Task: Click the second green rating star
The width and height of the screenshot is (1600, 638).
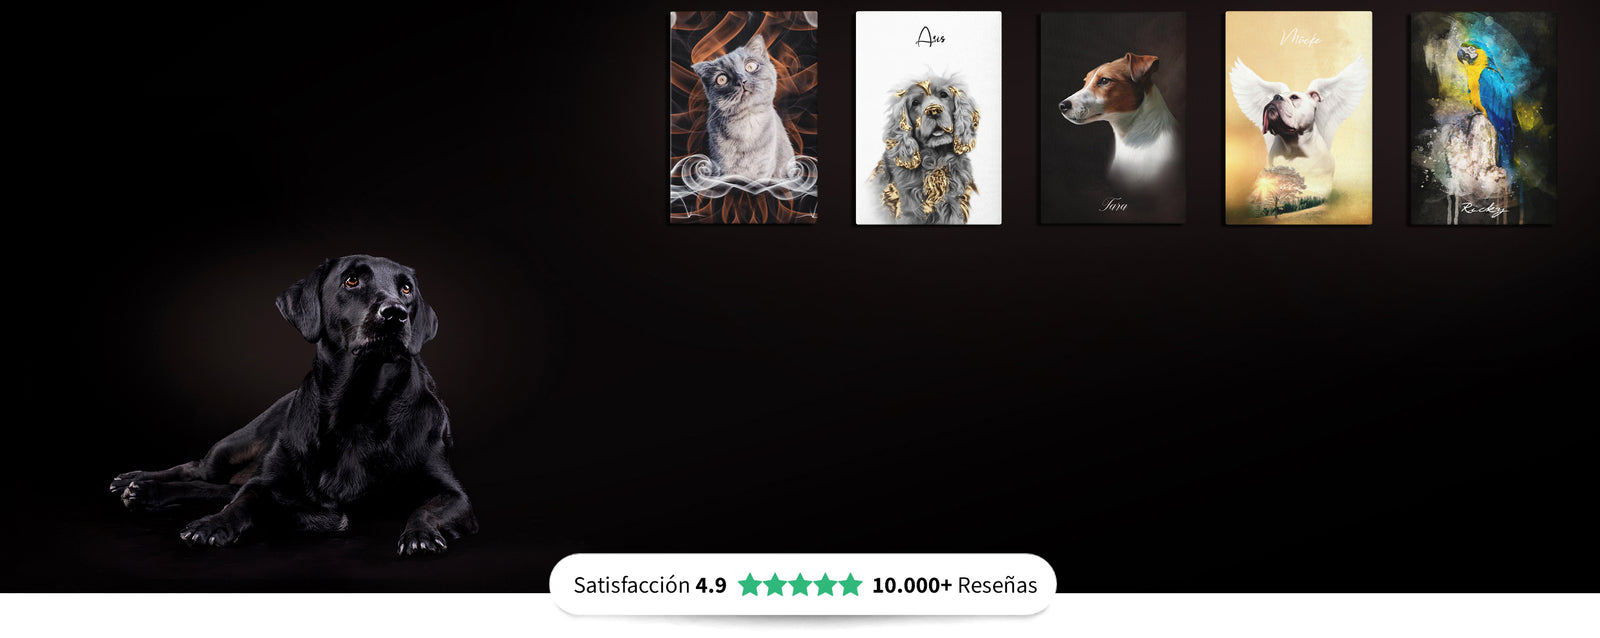Action: tap(775, 585)
